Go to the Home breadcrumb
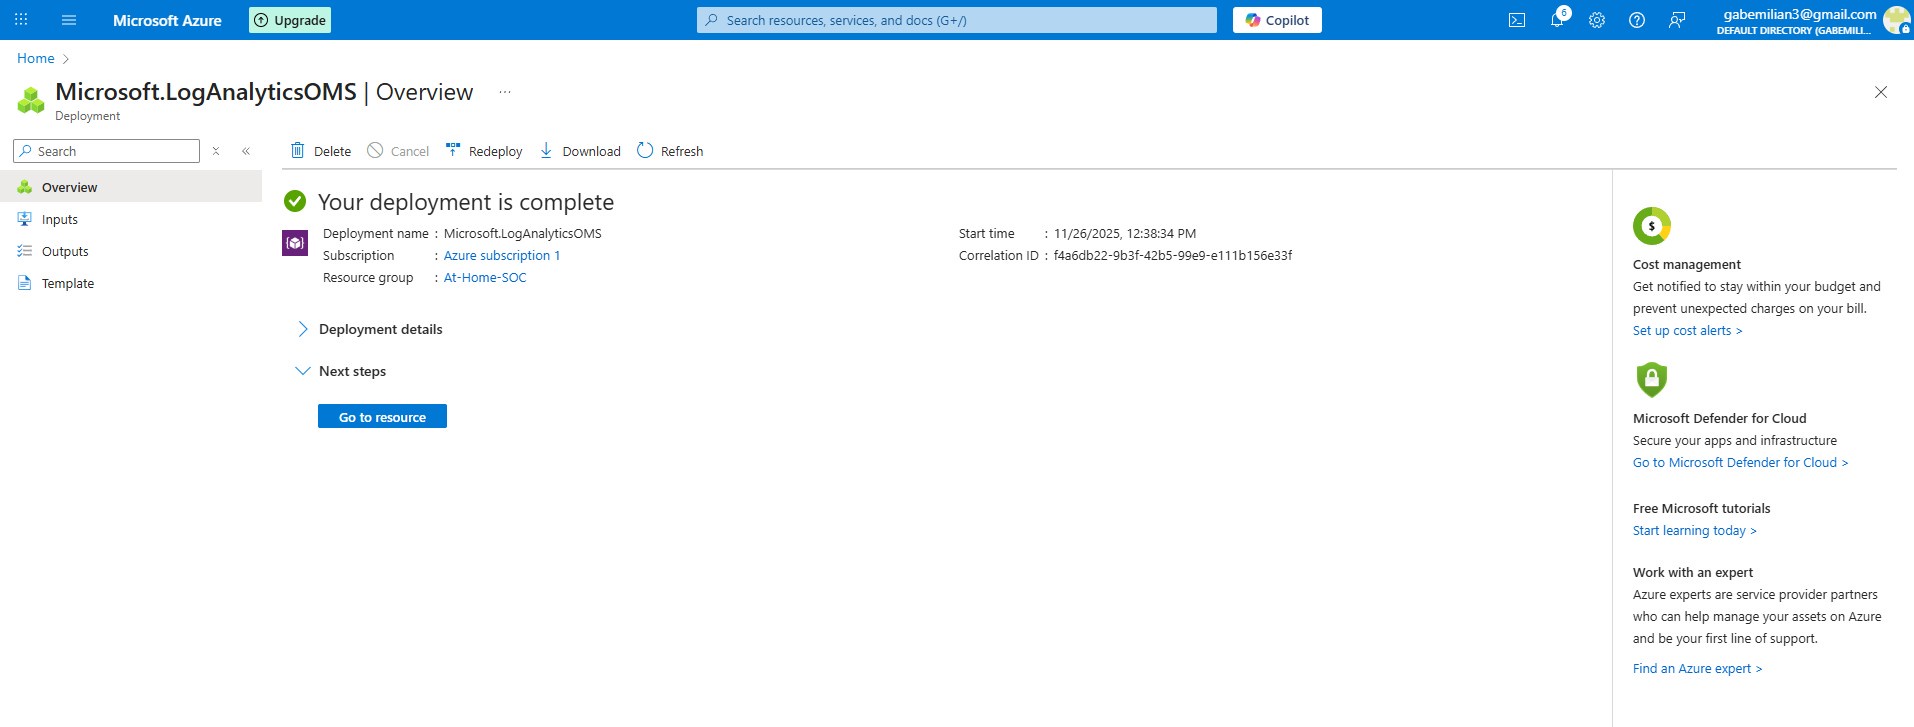The height and width of the screenshot is (727, 1914). (36, 58)
